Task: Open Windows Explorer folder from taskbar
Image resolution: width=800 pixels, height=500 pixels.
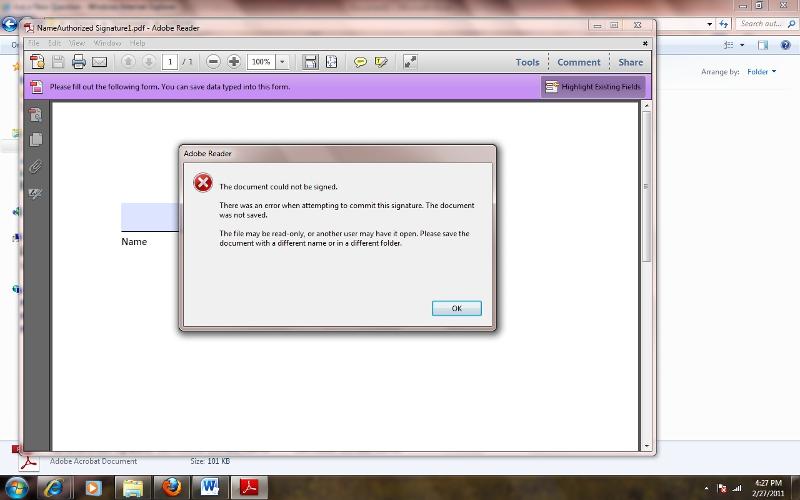Action: pos(132,487)
